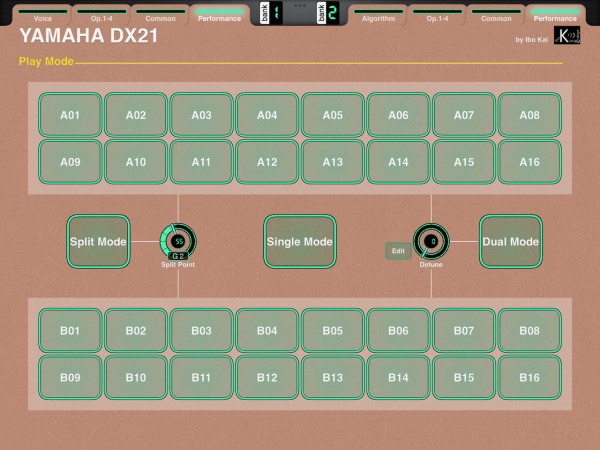Click the Edit button near Detune

(398, 251)
